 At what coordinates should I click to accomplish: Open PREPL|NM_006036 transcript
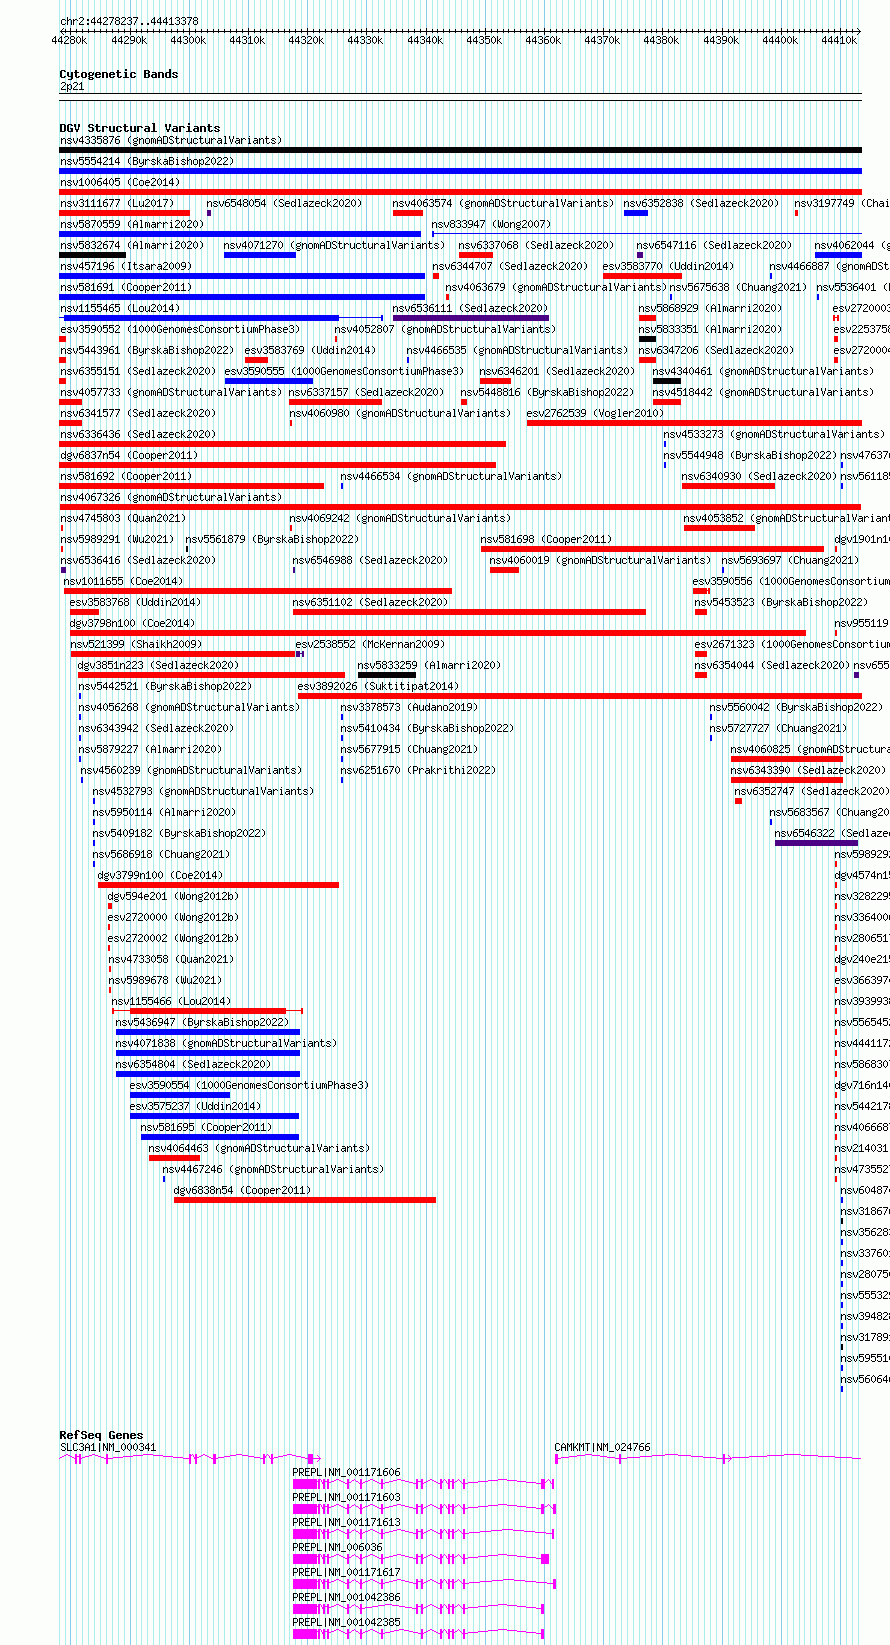coord(421,1559)
